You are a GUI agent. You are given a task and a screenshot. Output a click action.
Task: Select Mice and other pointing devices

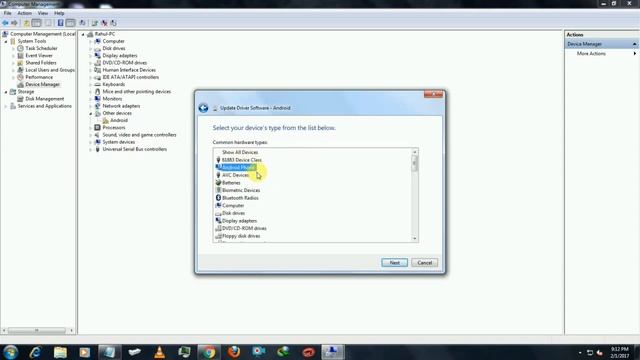[x=136, y=92]
